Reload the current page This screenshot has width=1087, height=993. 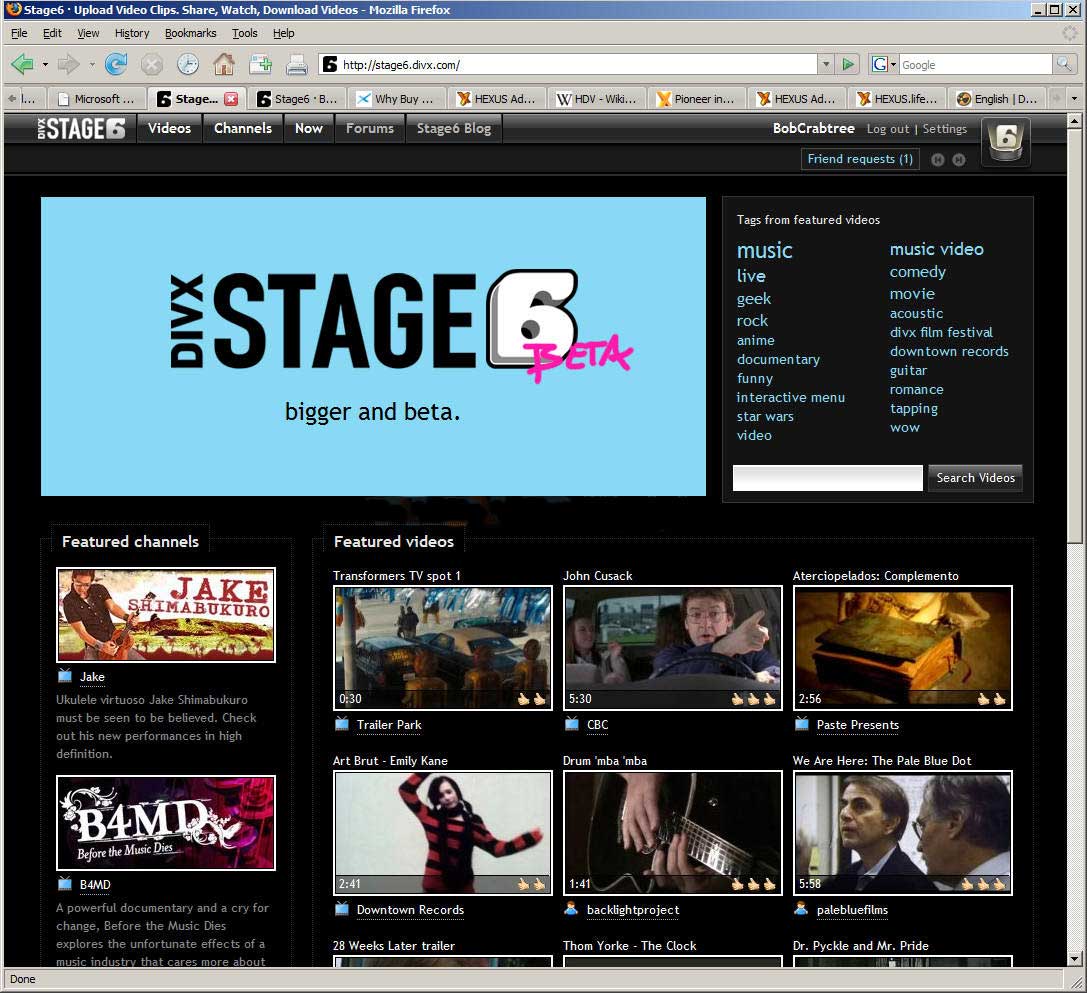[116, 64]
